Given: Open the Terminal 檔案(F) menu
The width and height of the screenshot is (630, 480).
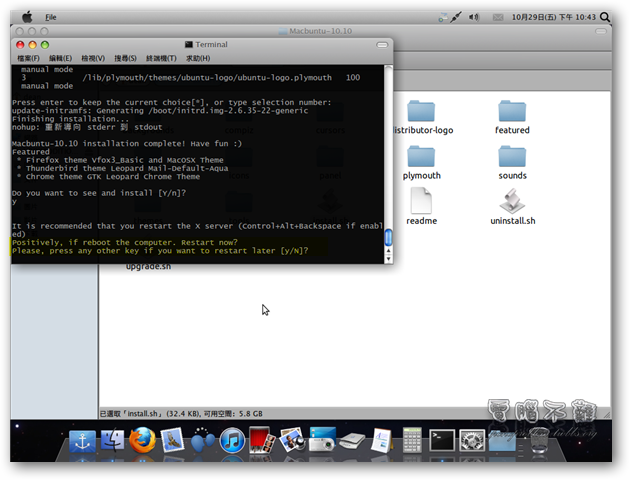Looking at the screenshot, I should (x=28, y=59).
